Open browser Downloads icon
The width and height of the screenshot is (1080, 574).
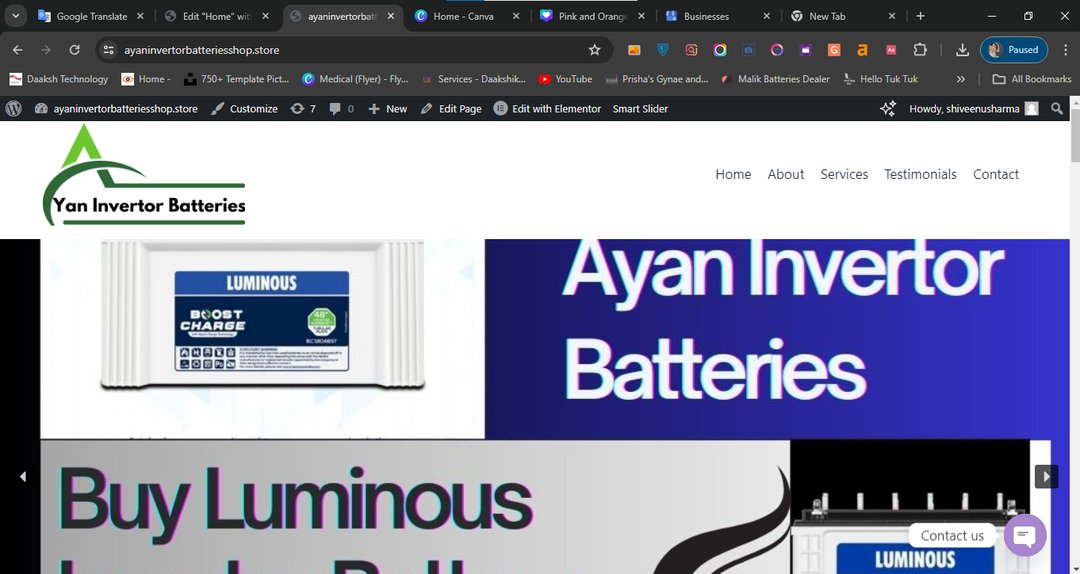coord(962,50)
